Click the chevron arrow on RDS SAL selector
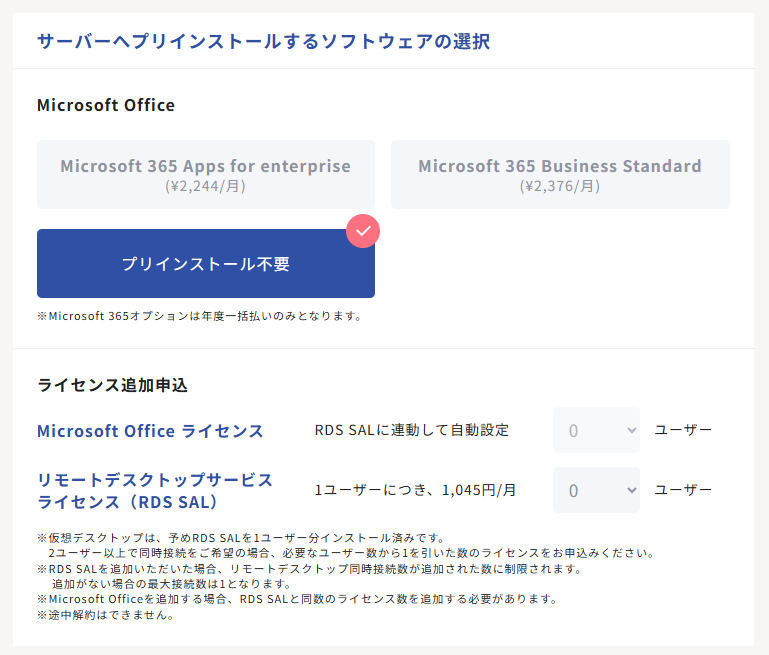 [x=632, y=490]
